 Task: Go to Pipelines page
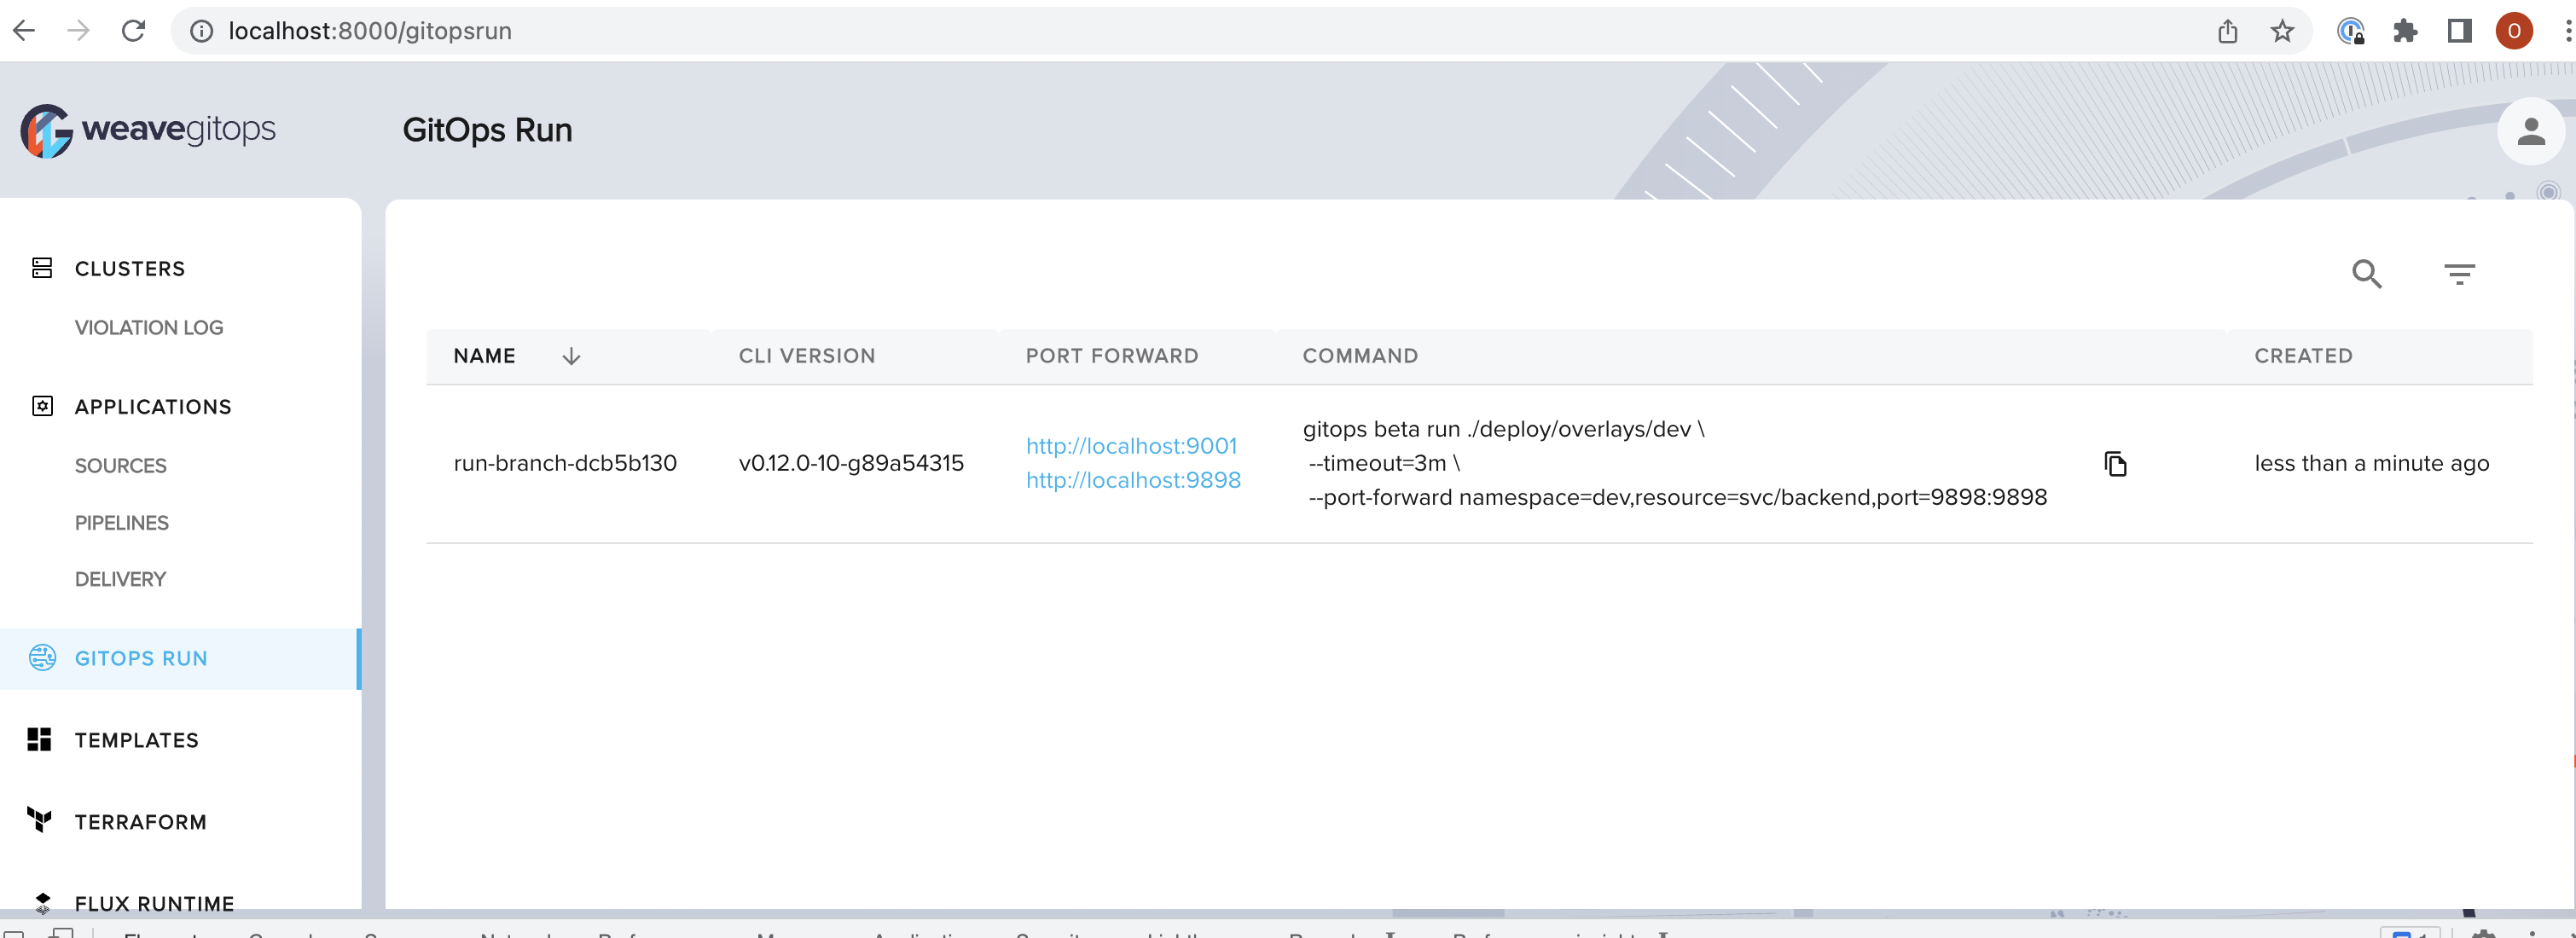coord(122,522)
